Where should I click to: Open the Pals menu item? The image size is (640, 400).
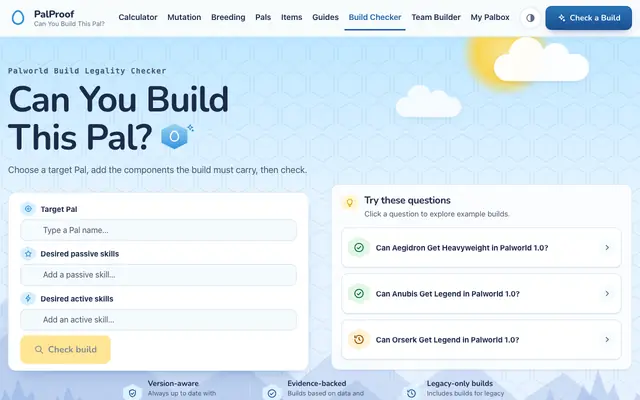263,18
